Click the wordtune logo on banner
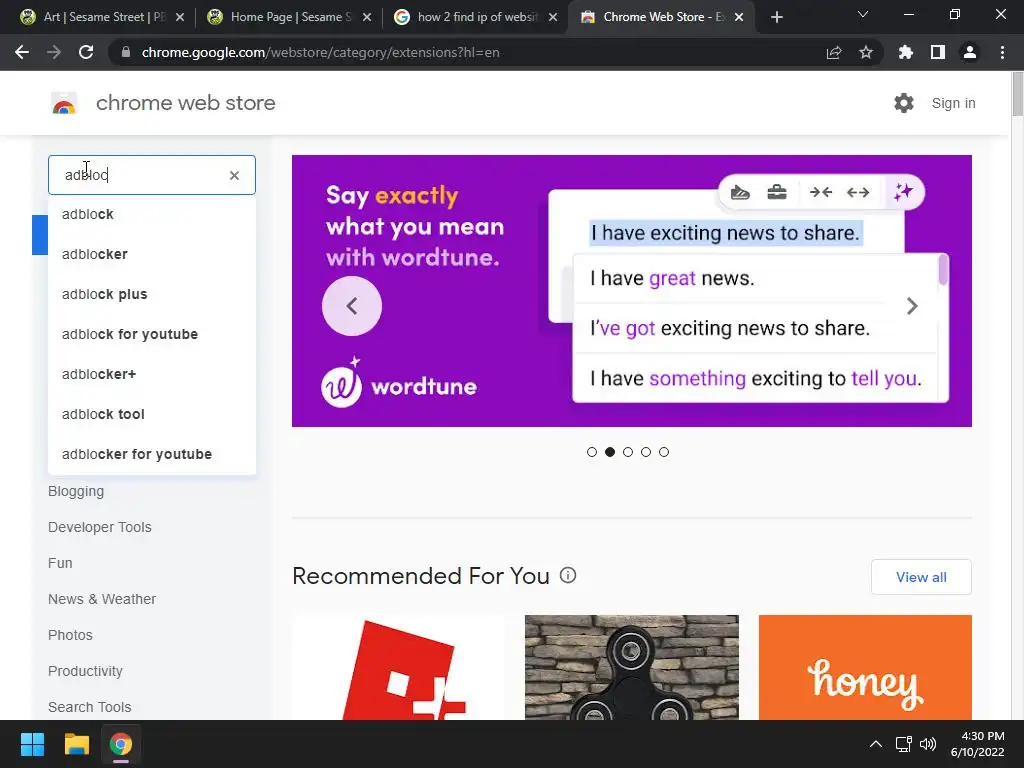 tap(399, 384)
